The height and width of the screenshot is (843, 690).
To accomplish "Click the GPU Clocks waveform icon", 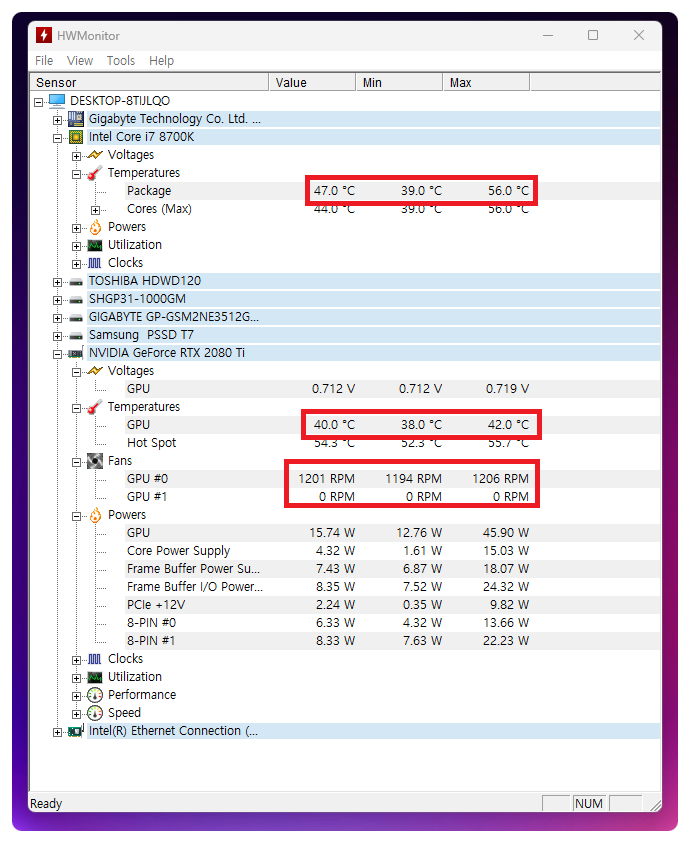I will click(x=95, y=659).
